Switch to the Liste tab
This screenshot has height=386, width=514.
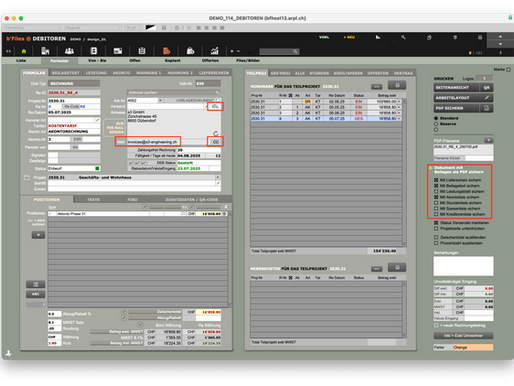click(21, 61)
